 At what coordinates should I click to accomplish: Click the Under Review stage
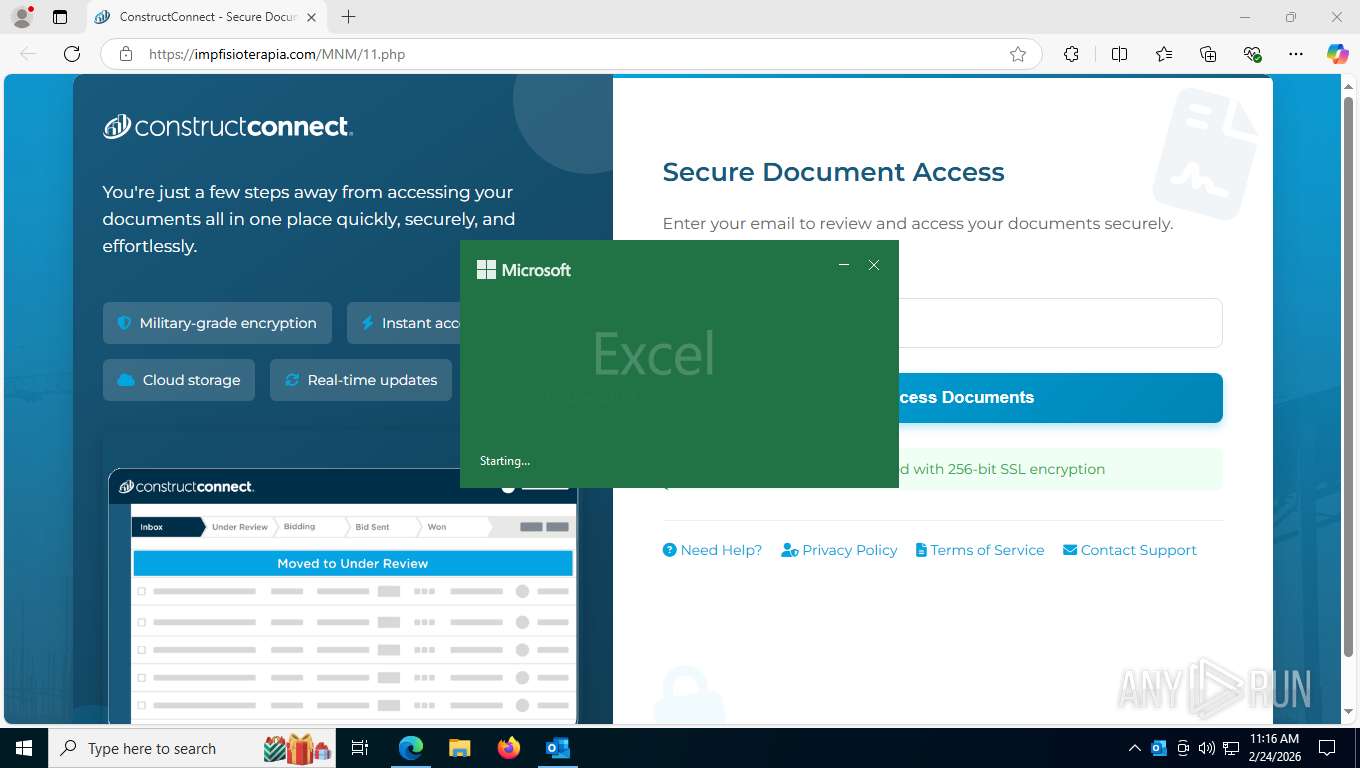pos(240,527)
